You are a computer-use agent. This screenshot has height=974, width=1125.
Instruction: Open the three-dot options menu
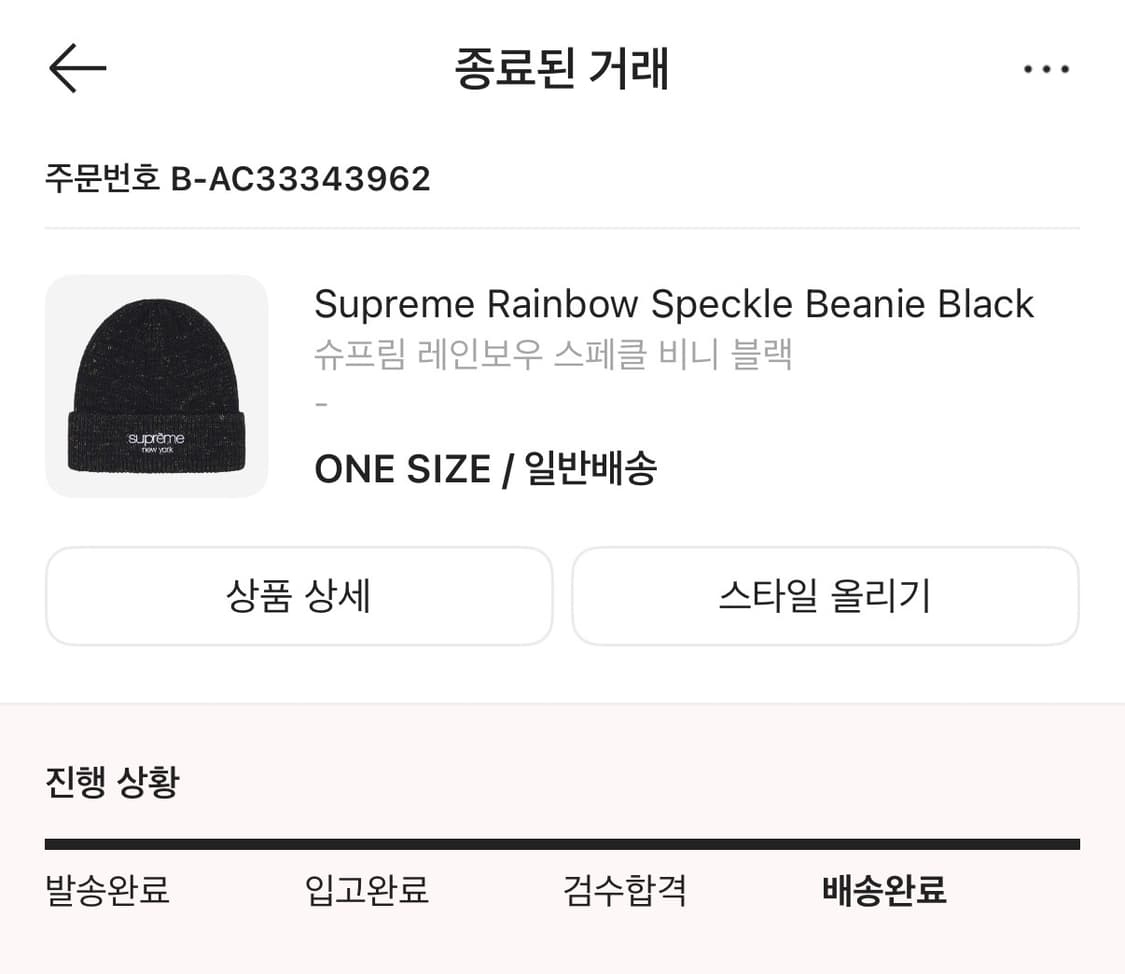pyautogui.click(x=1046, y=68)
